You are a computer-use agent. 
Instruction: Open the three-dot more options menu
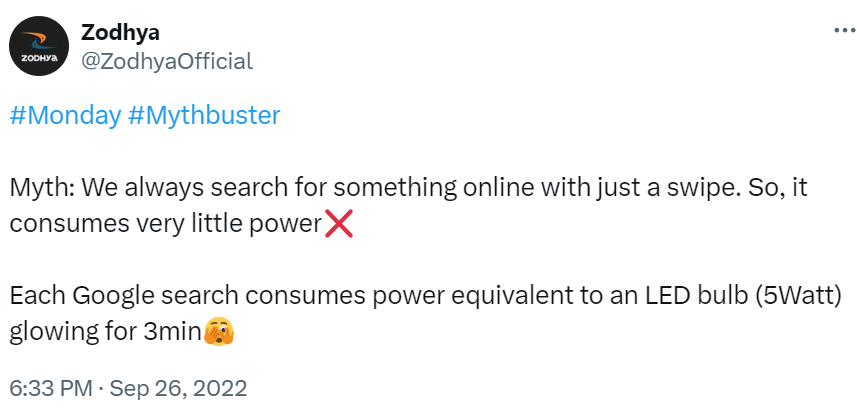point(845,30)
